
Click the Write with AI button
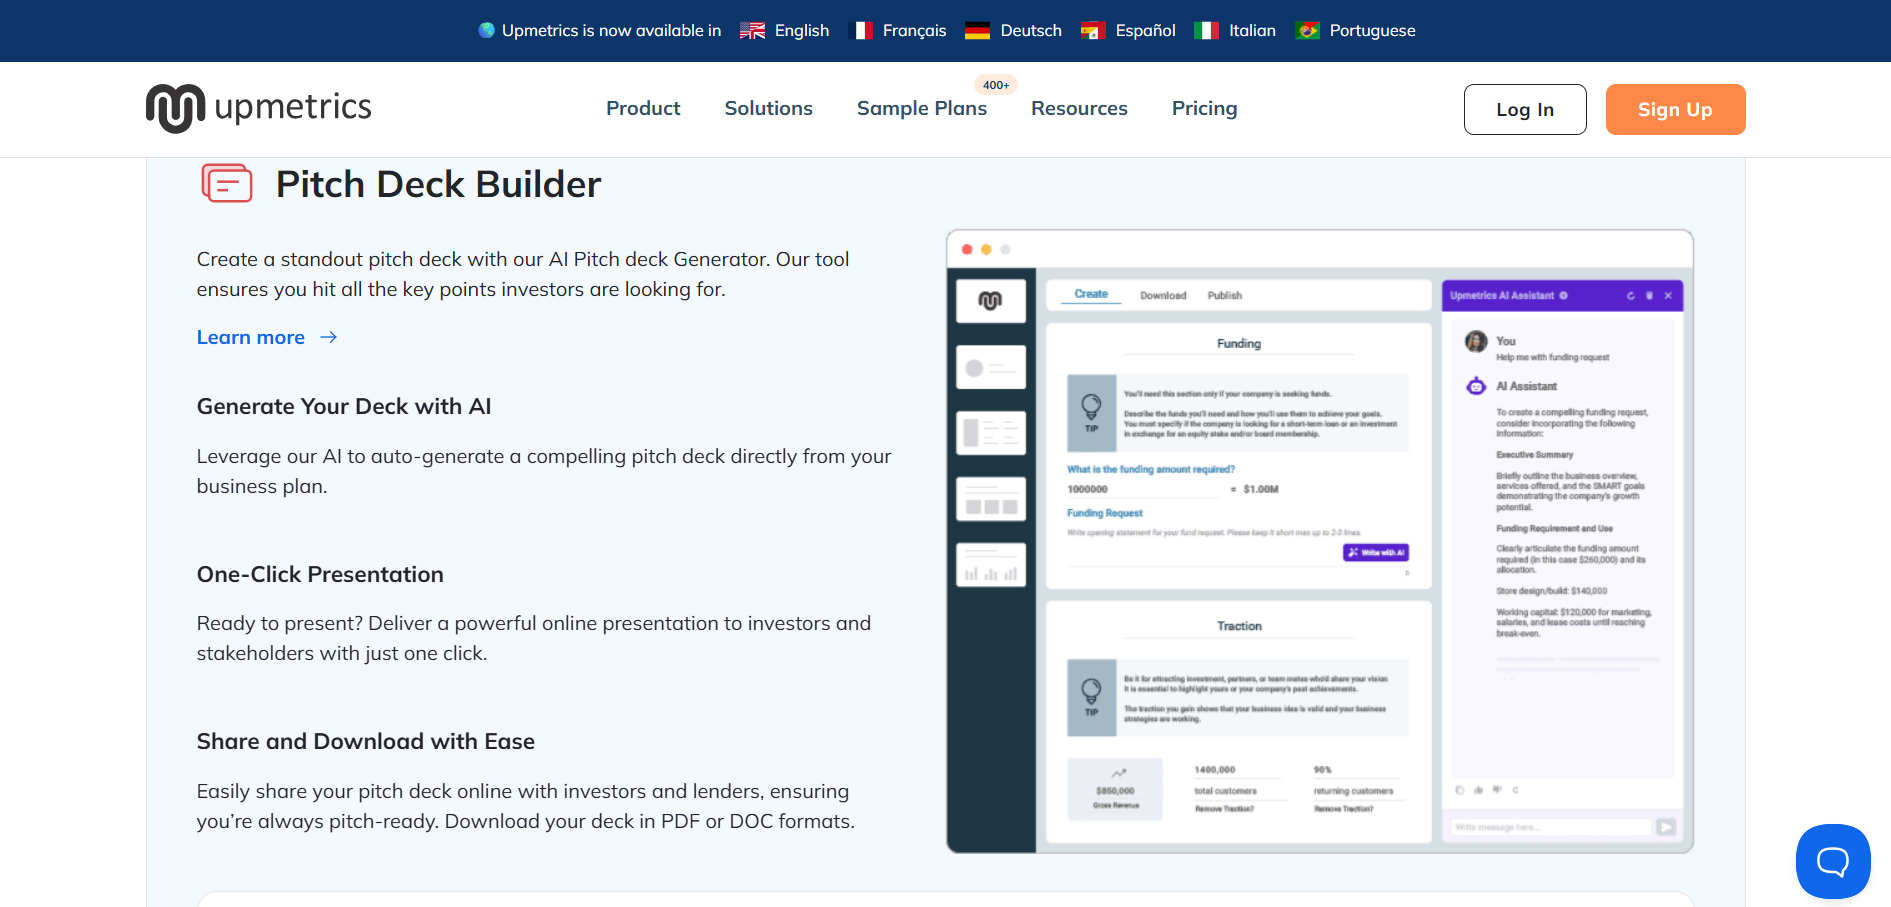(1376, 552)
